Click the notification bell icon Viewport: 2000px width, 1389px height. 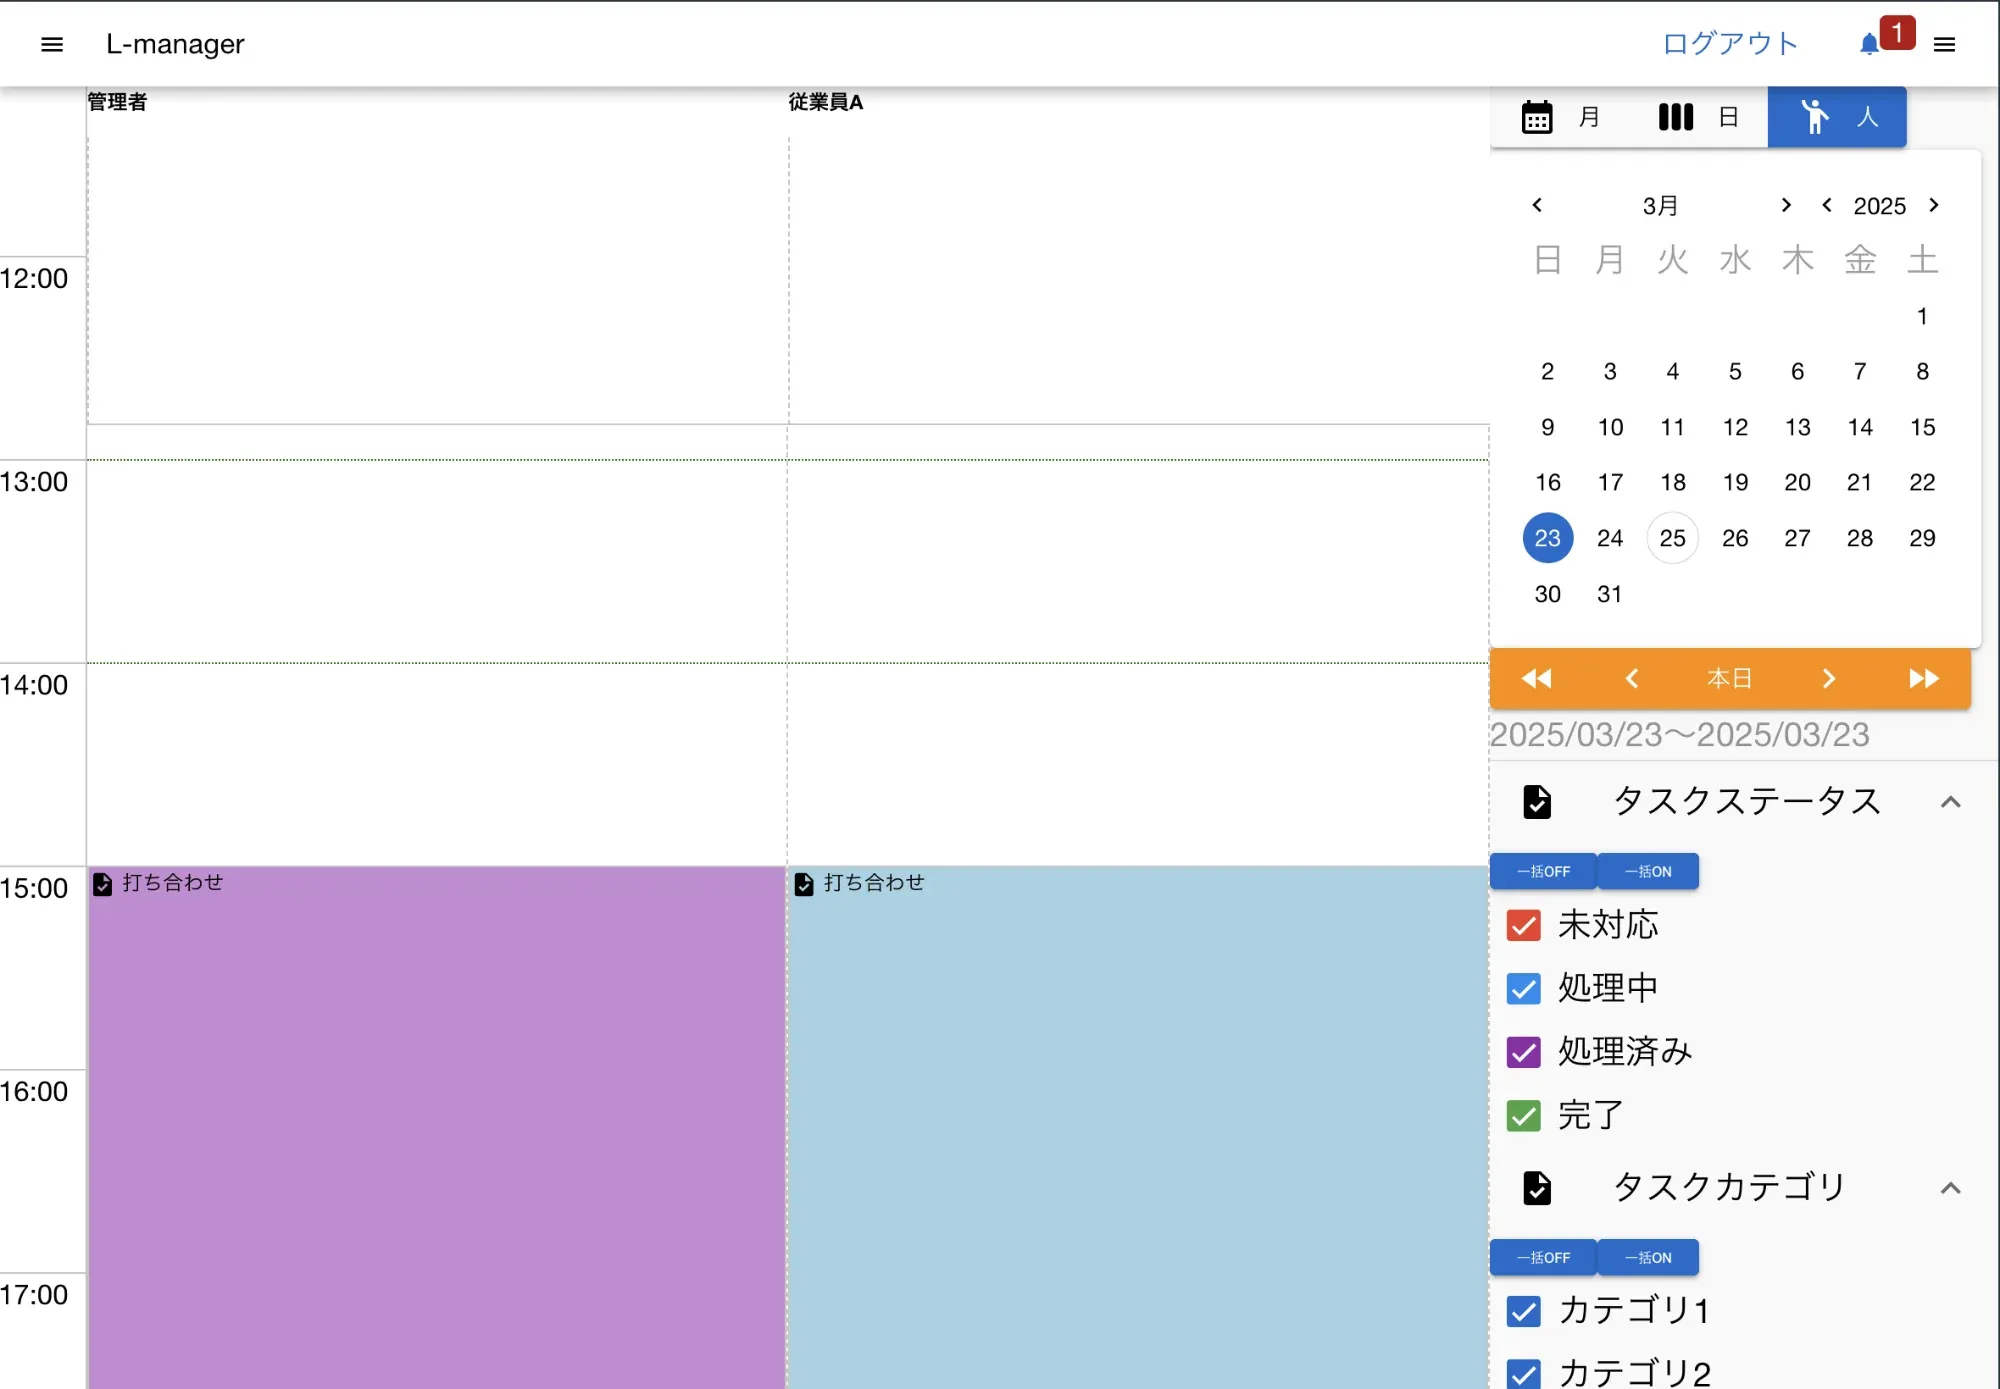coord(1869,44)
